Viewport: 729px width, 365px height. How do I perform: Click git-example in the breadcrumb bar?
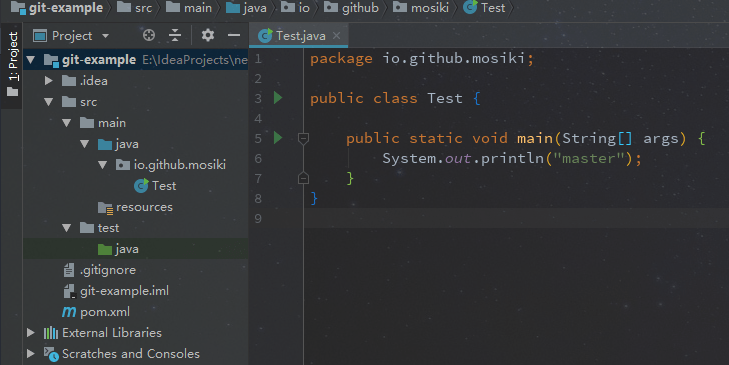57,8
